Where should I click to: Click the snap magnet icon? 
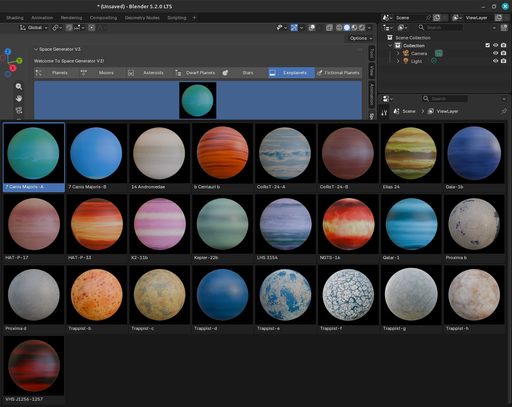pos(69,28)
